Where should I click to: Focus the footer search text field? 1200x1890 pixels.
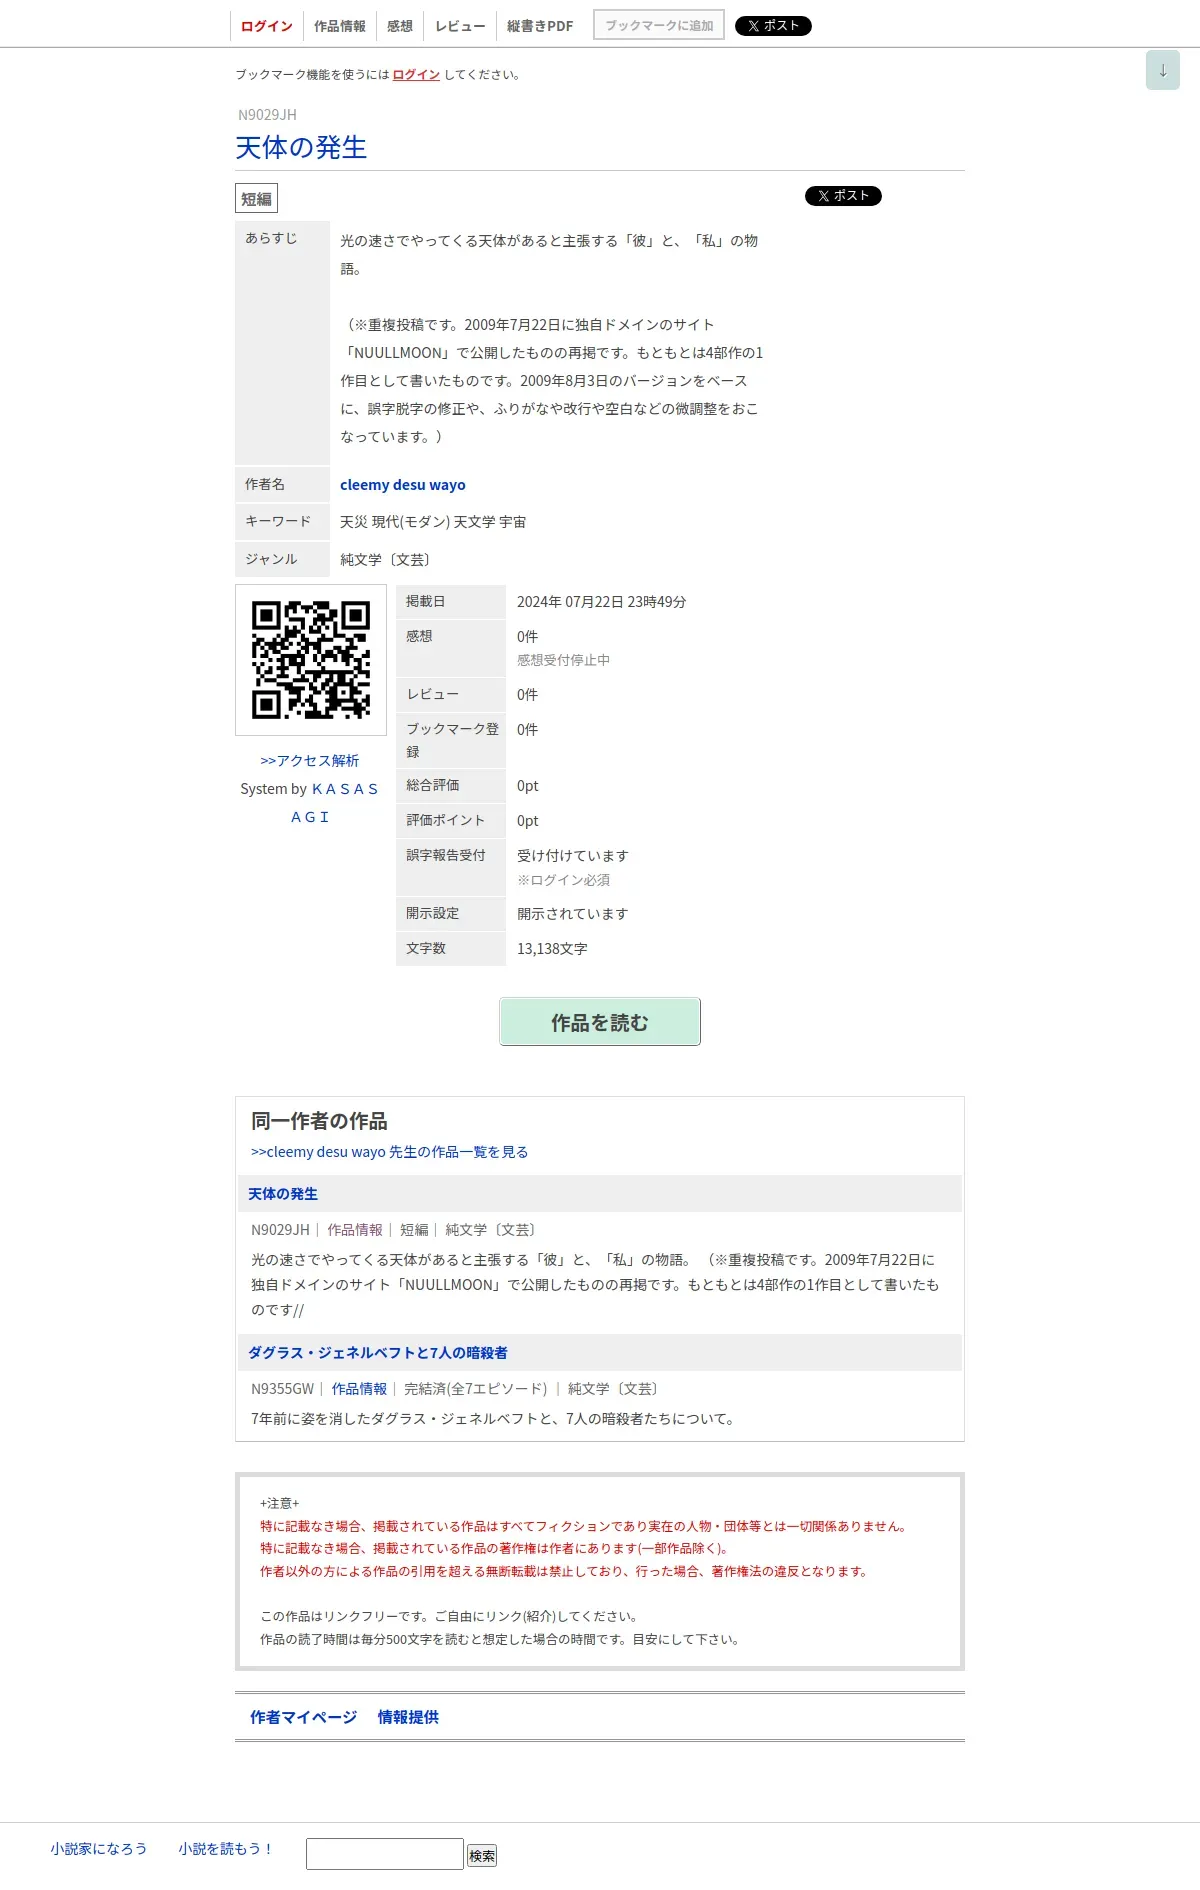pyautogui.click(x=385, y=1854)
